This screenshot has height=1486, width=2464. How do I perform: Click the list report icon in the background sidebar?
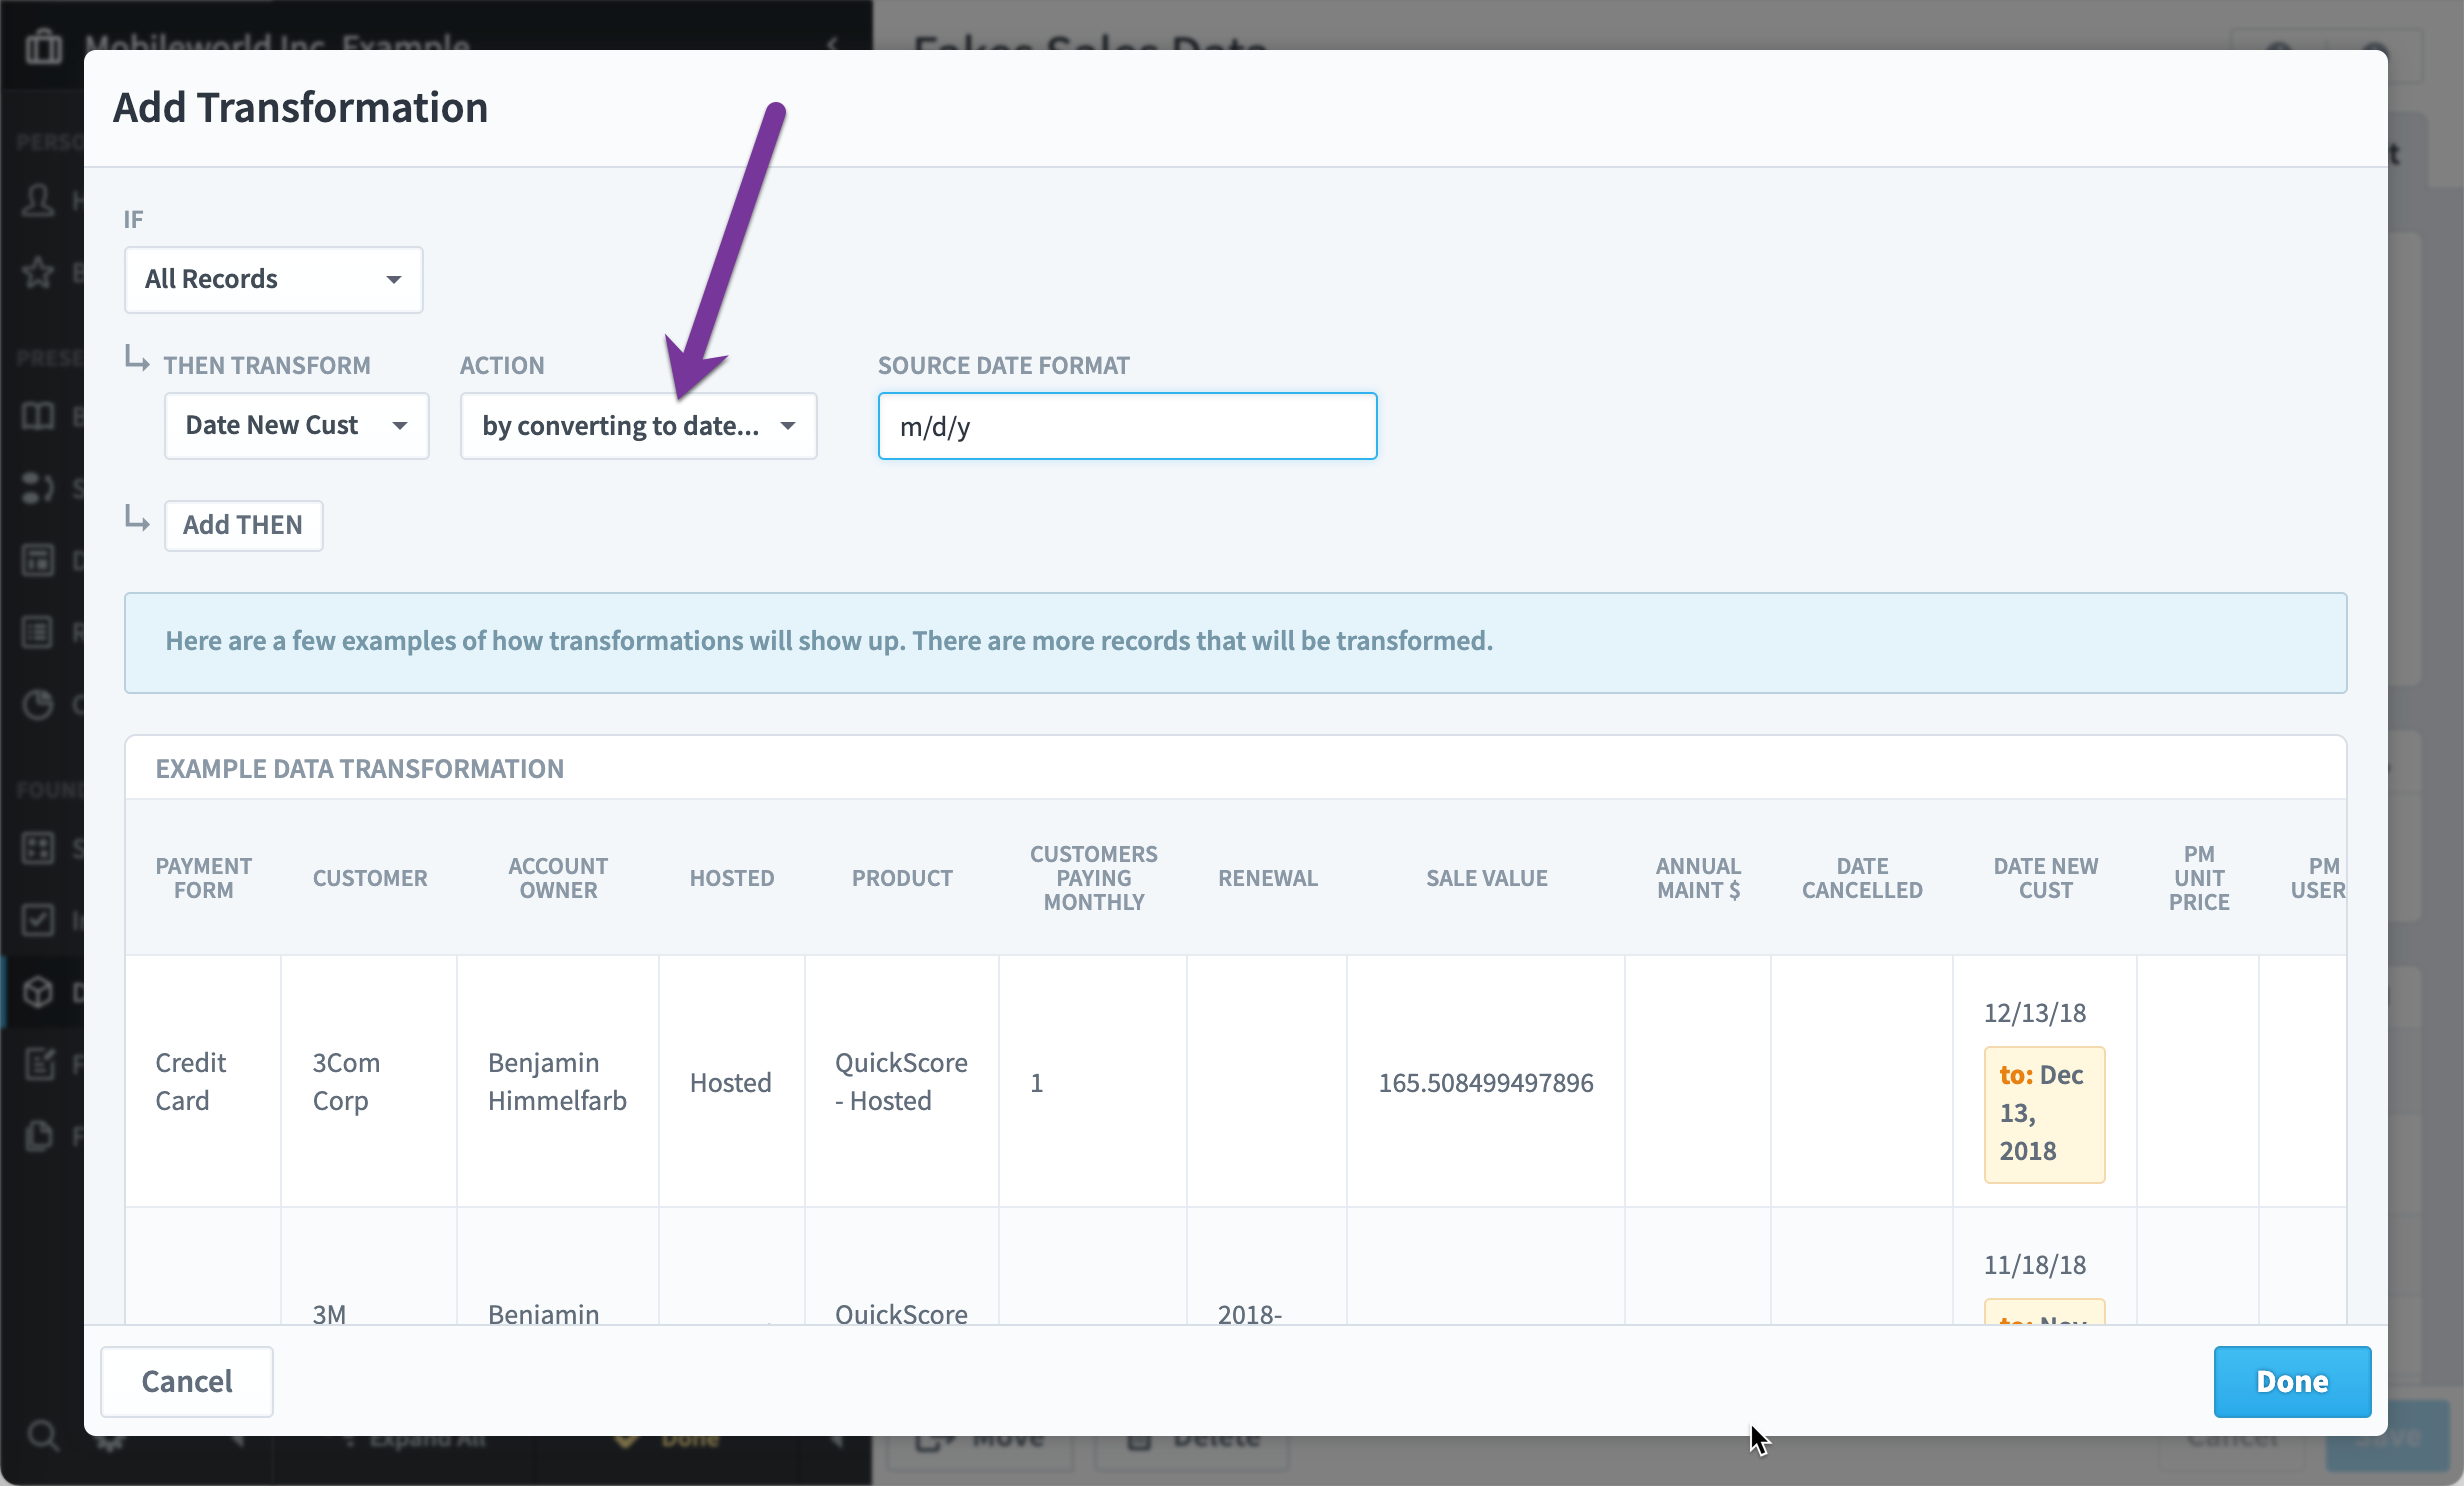tap(38, 632)
